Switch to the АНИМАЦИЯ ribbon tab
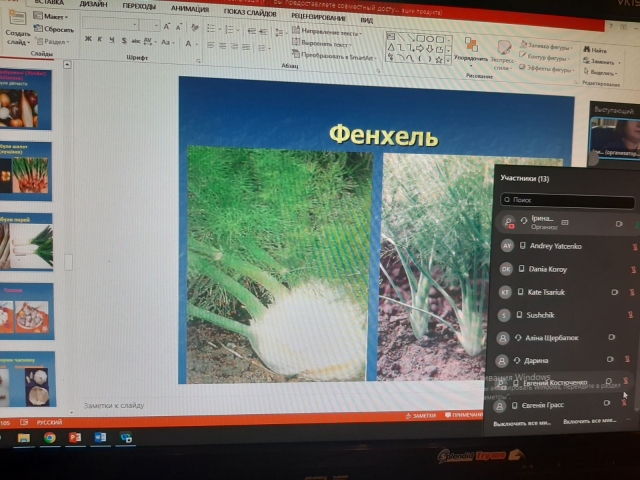This screenshot has height=480, width=640. (189, 7)
